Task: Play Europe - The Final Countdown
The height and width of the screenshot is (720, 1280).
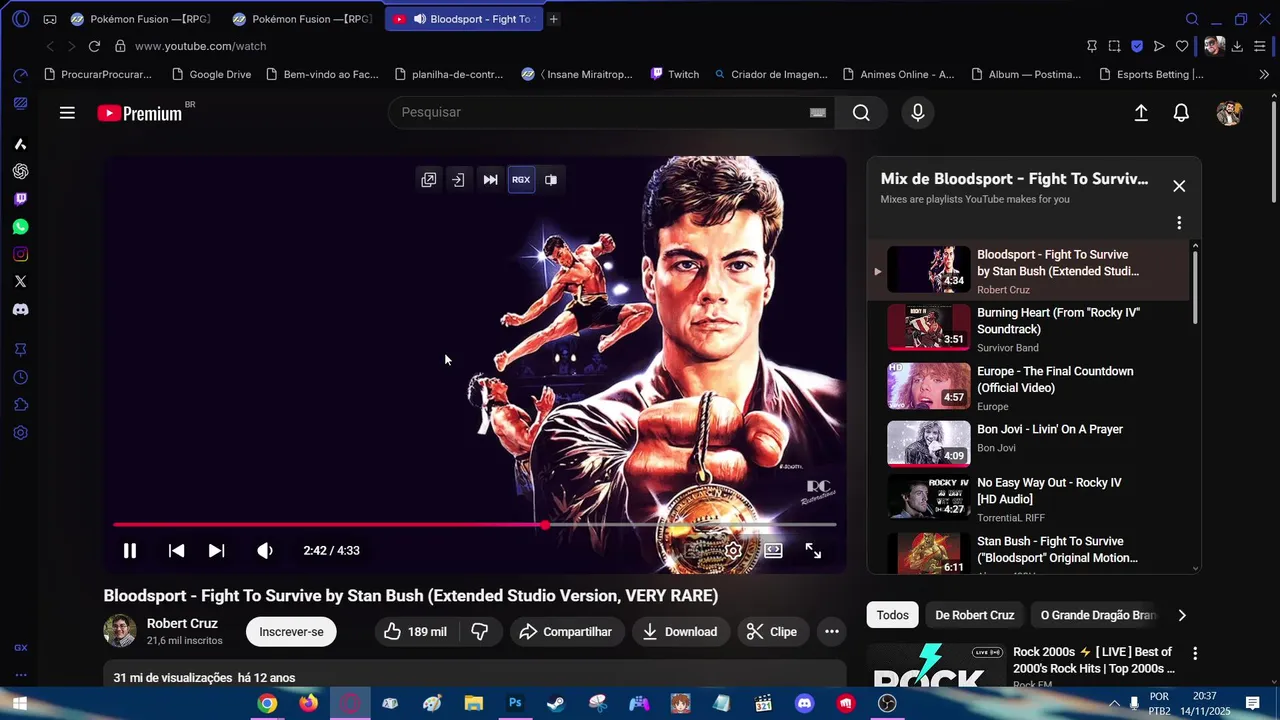Action: point(1030,387)
